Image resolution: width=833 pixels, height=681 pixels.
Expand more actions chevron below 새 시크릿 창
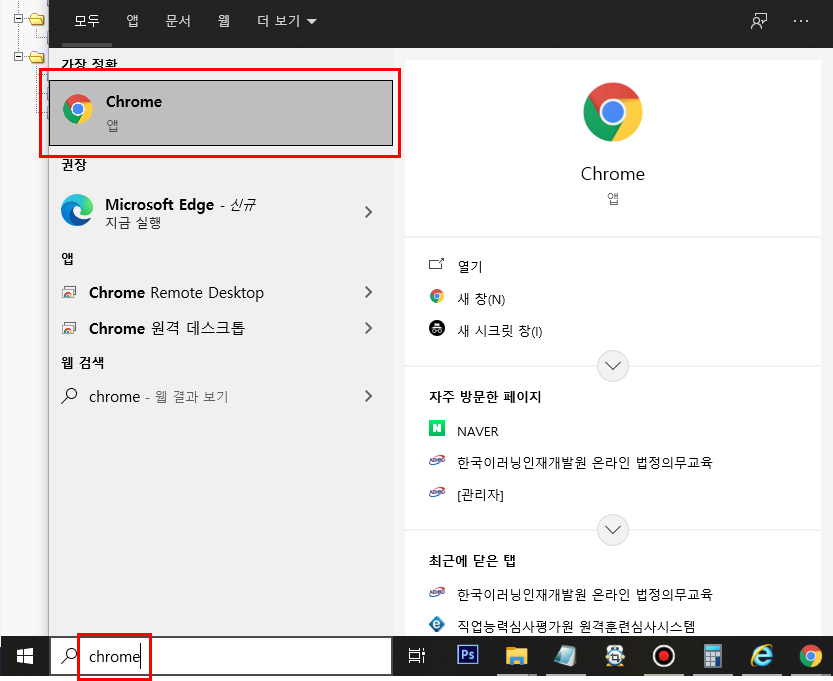pyautogui.click(x=613, y=366)
